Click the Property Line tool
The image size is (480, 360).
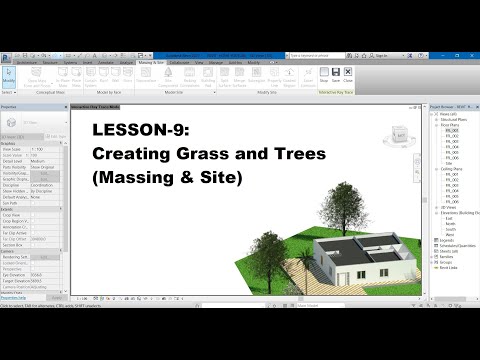(274, 77)
